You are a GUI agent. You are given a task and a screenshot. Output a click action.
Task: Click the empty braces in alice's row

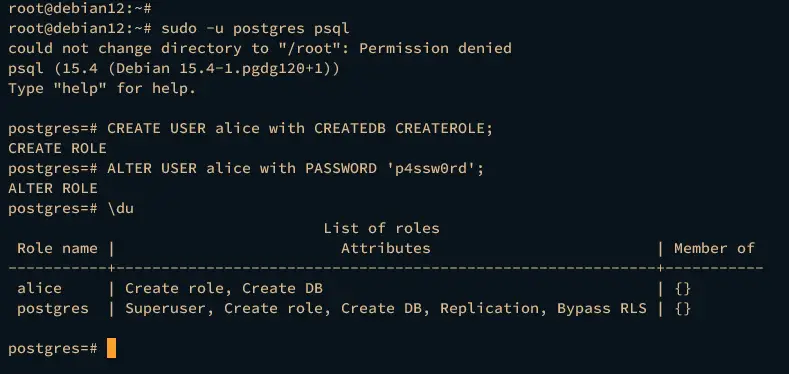point(683,288)
